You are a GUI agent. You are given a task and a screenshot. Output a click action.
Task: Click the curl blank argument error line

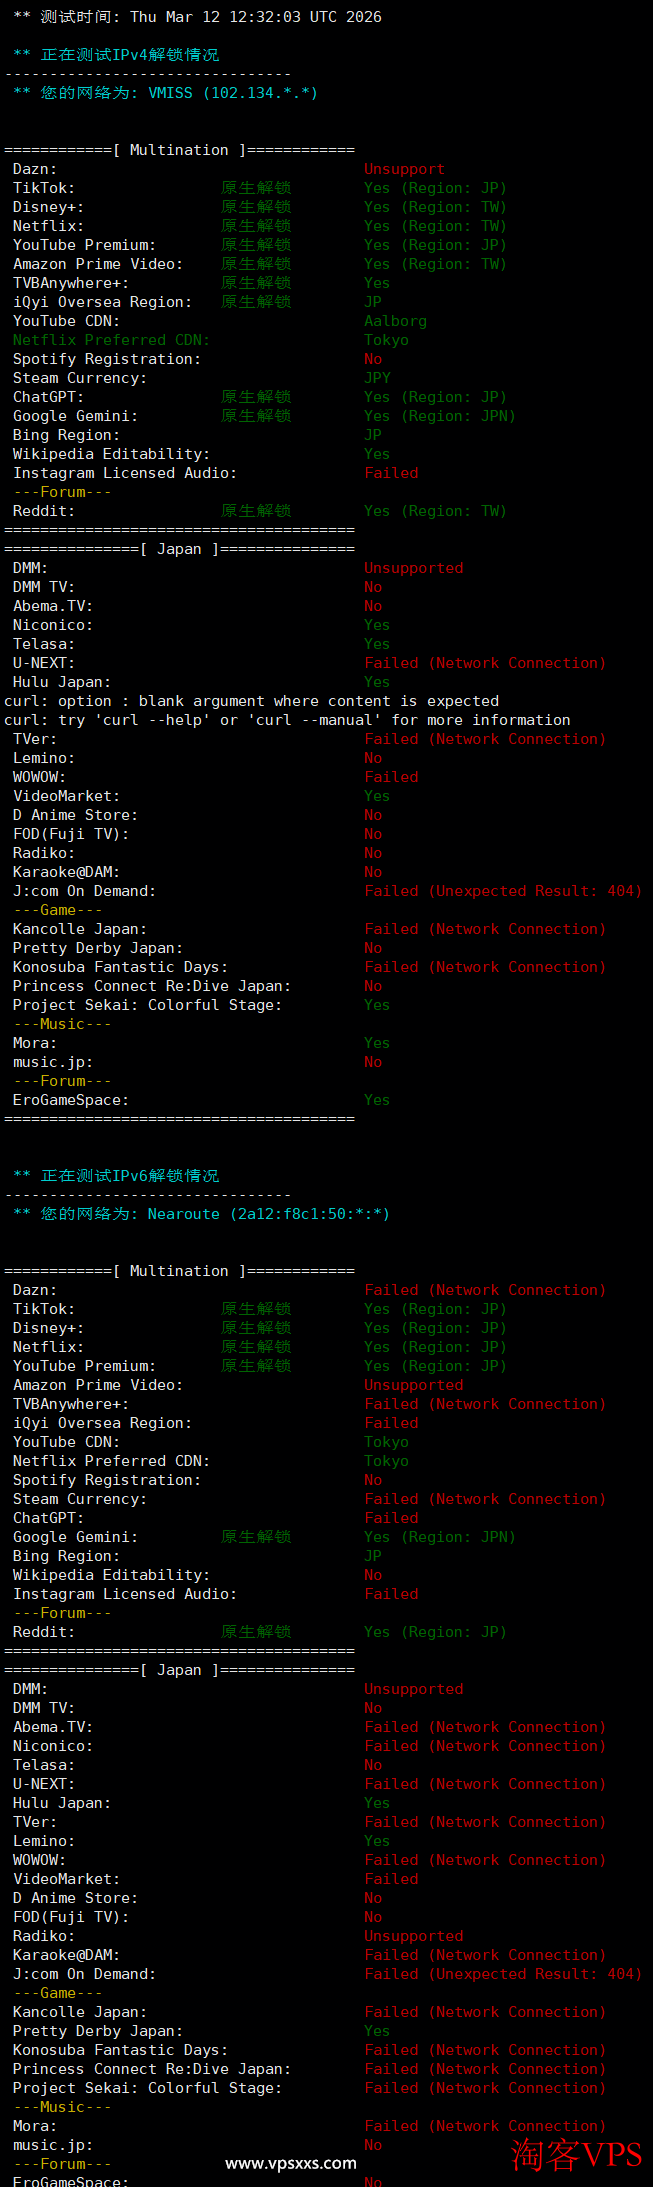[251, 701]
